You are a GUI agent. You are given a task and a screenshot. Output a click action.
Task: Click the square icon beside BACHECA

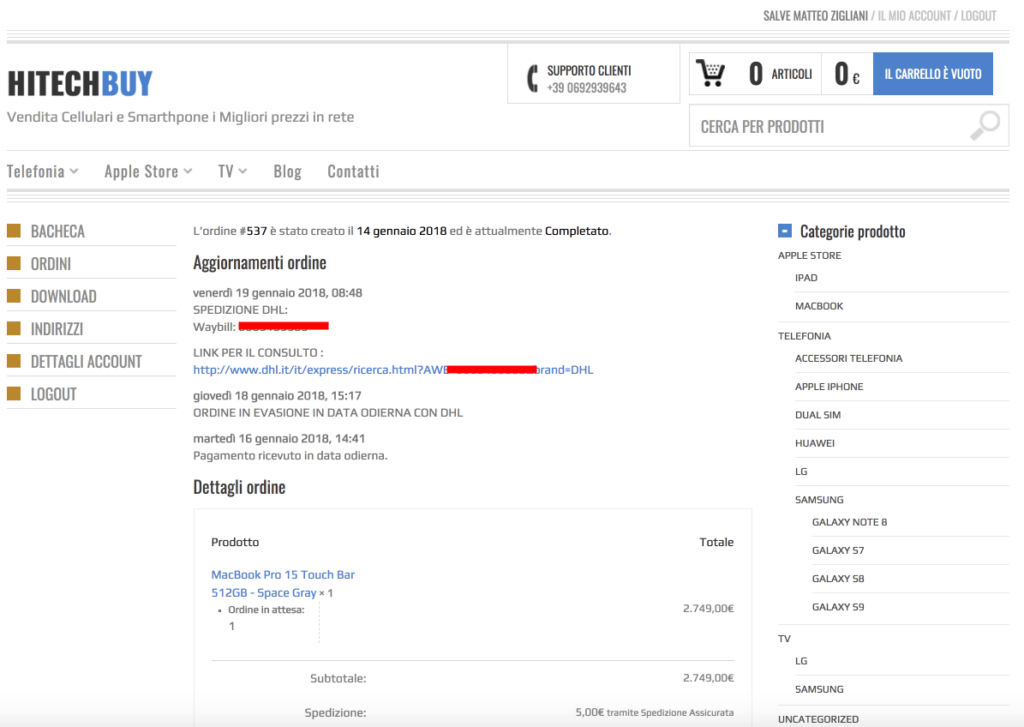click(x=14, y=231)
